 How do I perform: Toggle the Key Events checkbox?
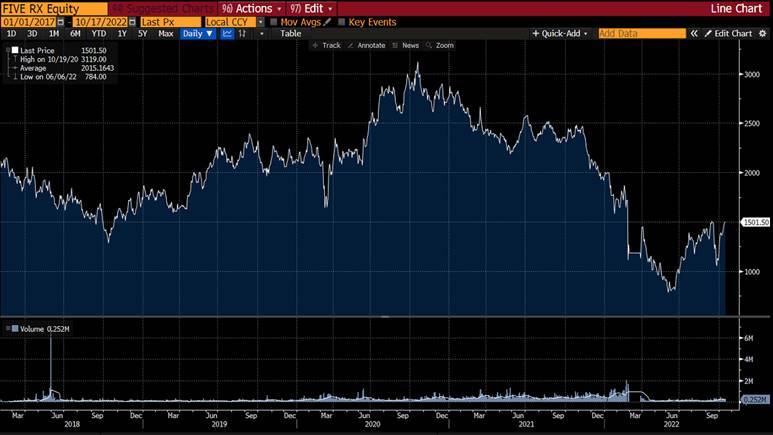click(x=342, y=21)
